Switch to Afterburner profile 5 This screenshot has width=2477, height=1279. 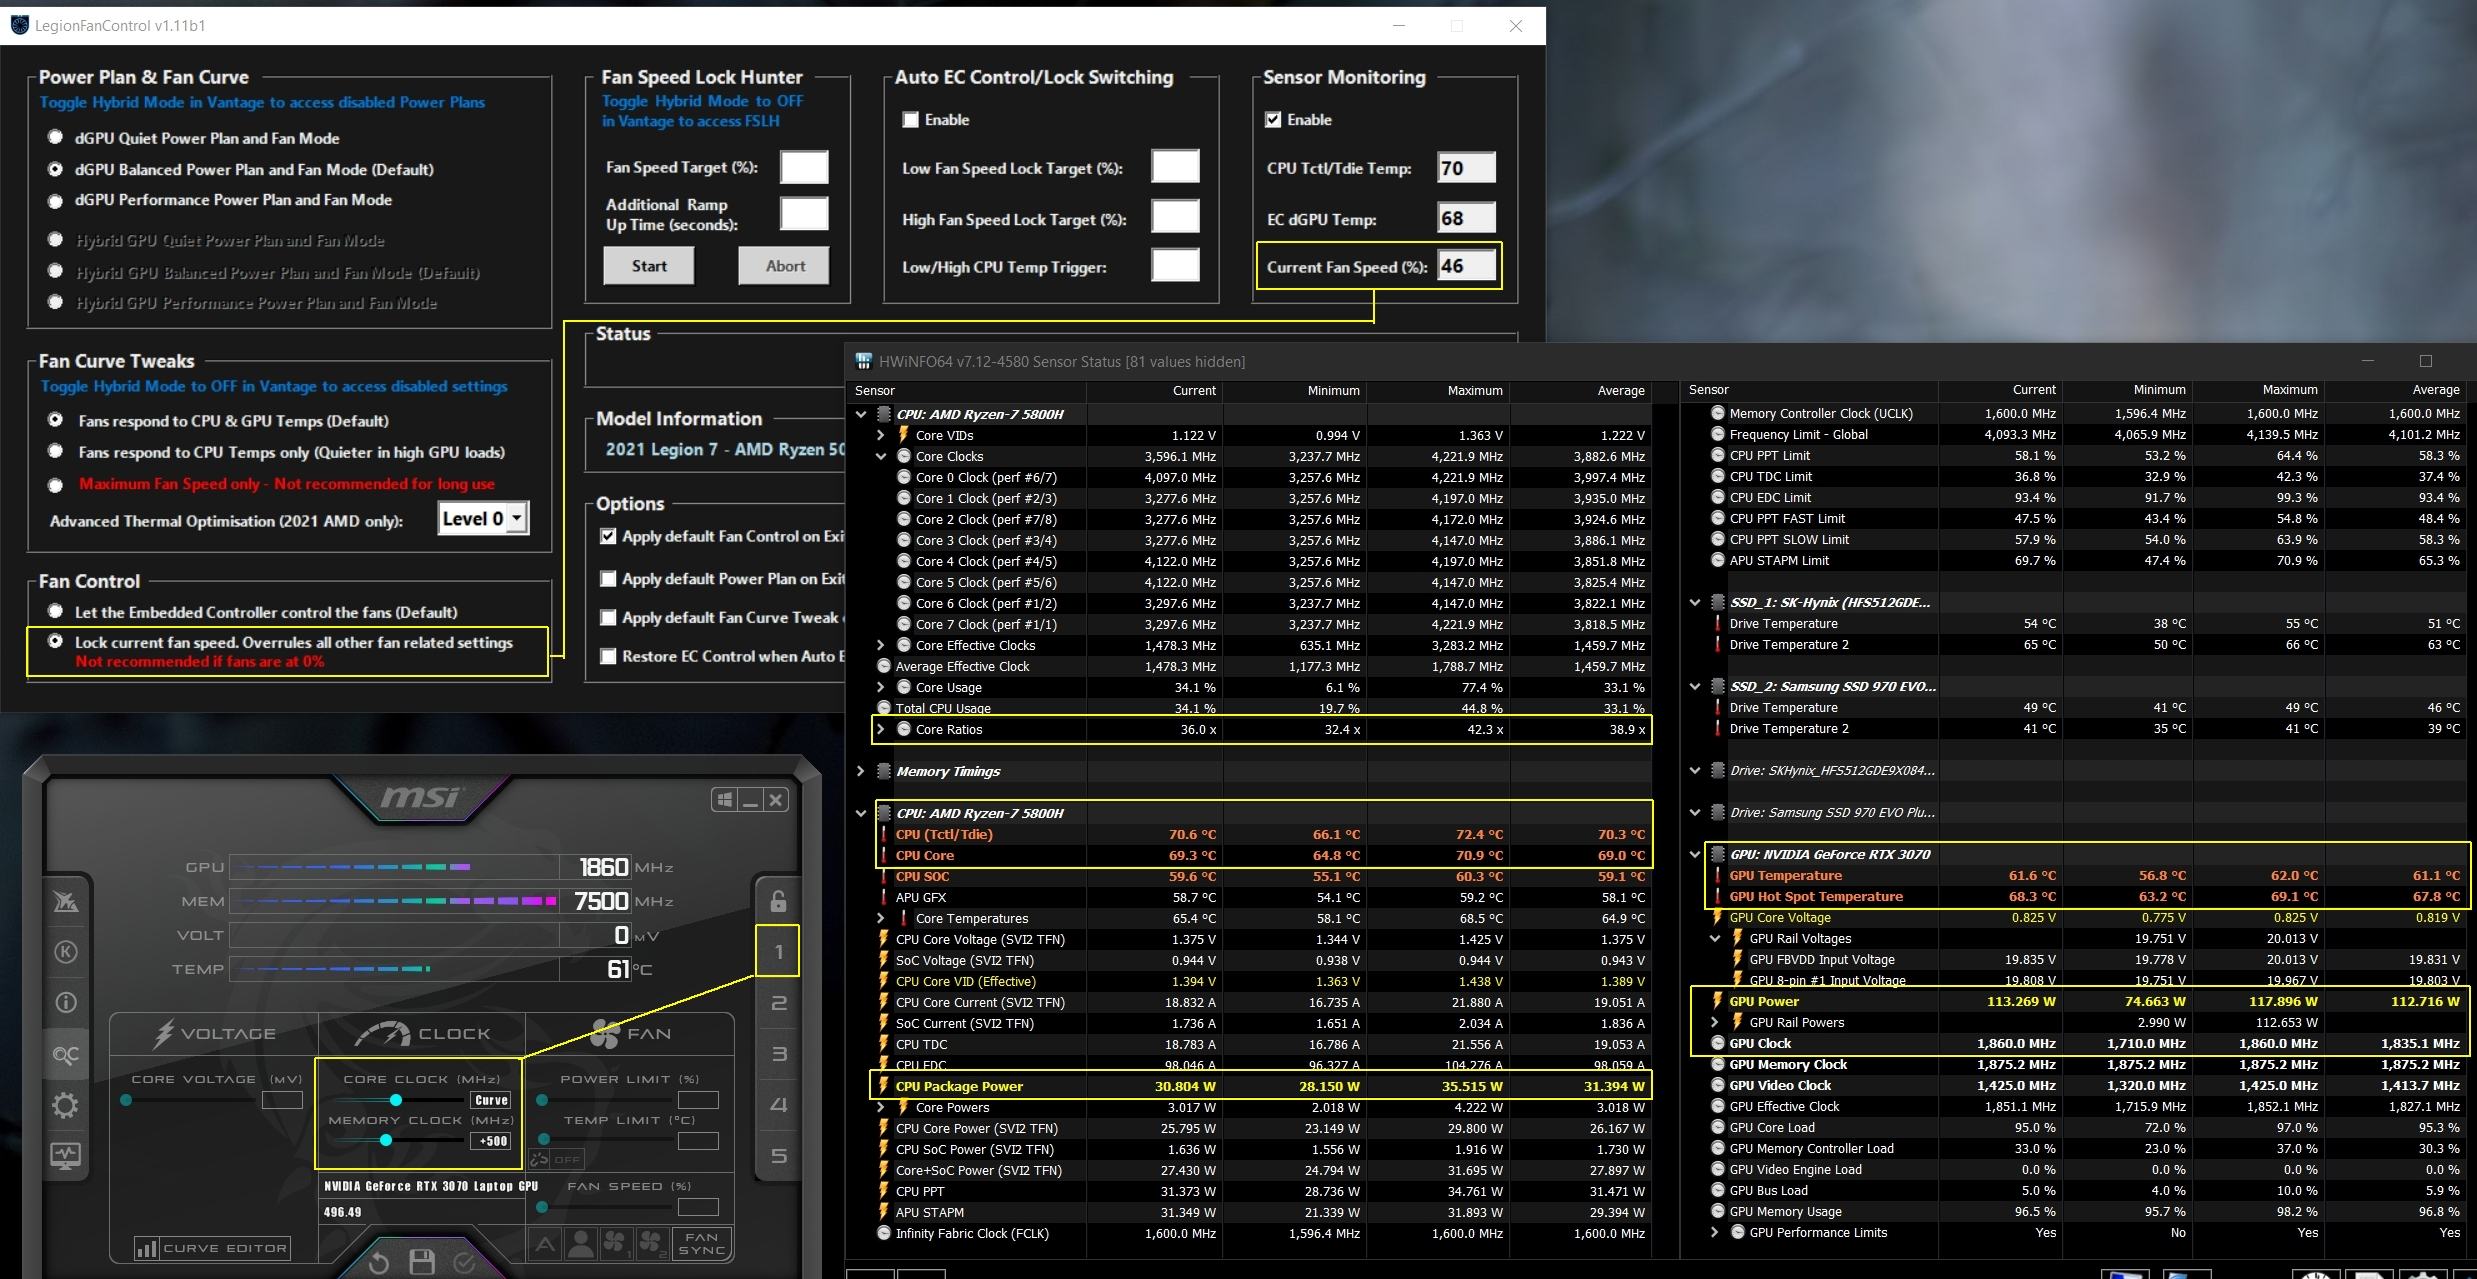(778, 1156)
